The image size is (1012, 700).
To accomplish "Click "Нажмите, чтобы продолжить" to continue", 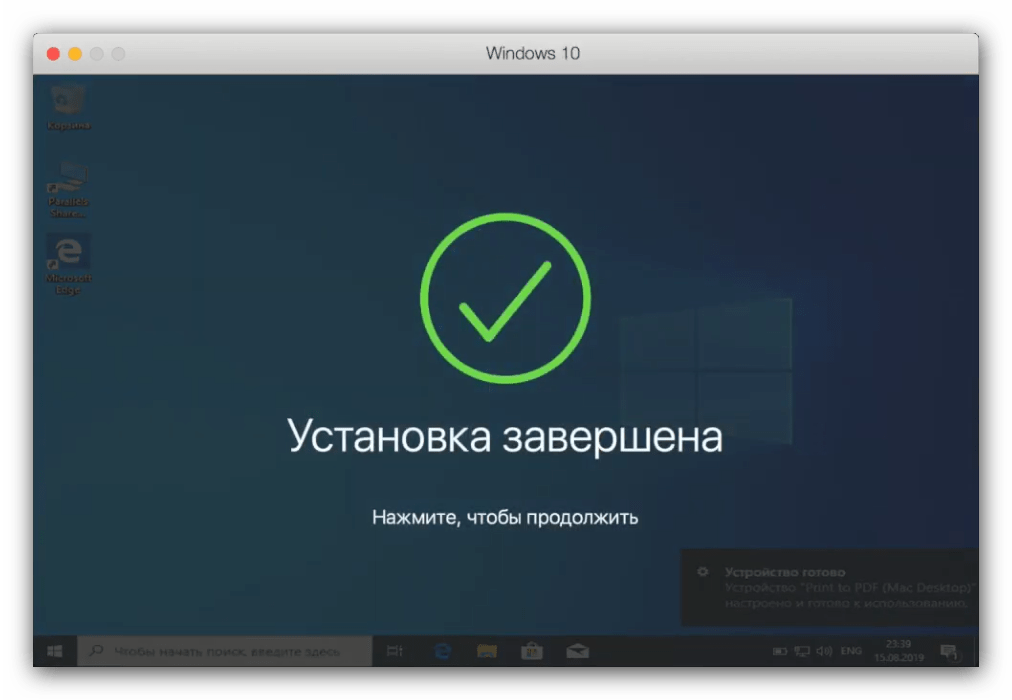I will click(x=505, y=518).
